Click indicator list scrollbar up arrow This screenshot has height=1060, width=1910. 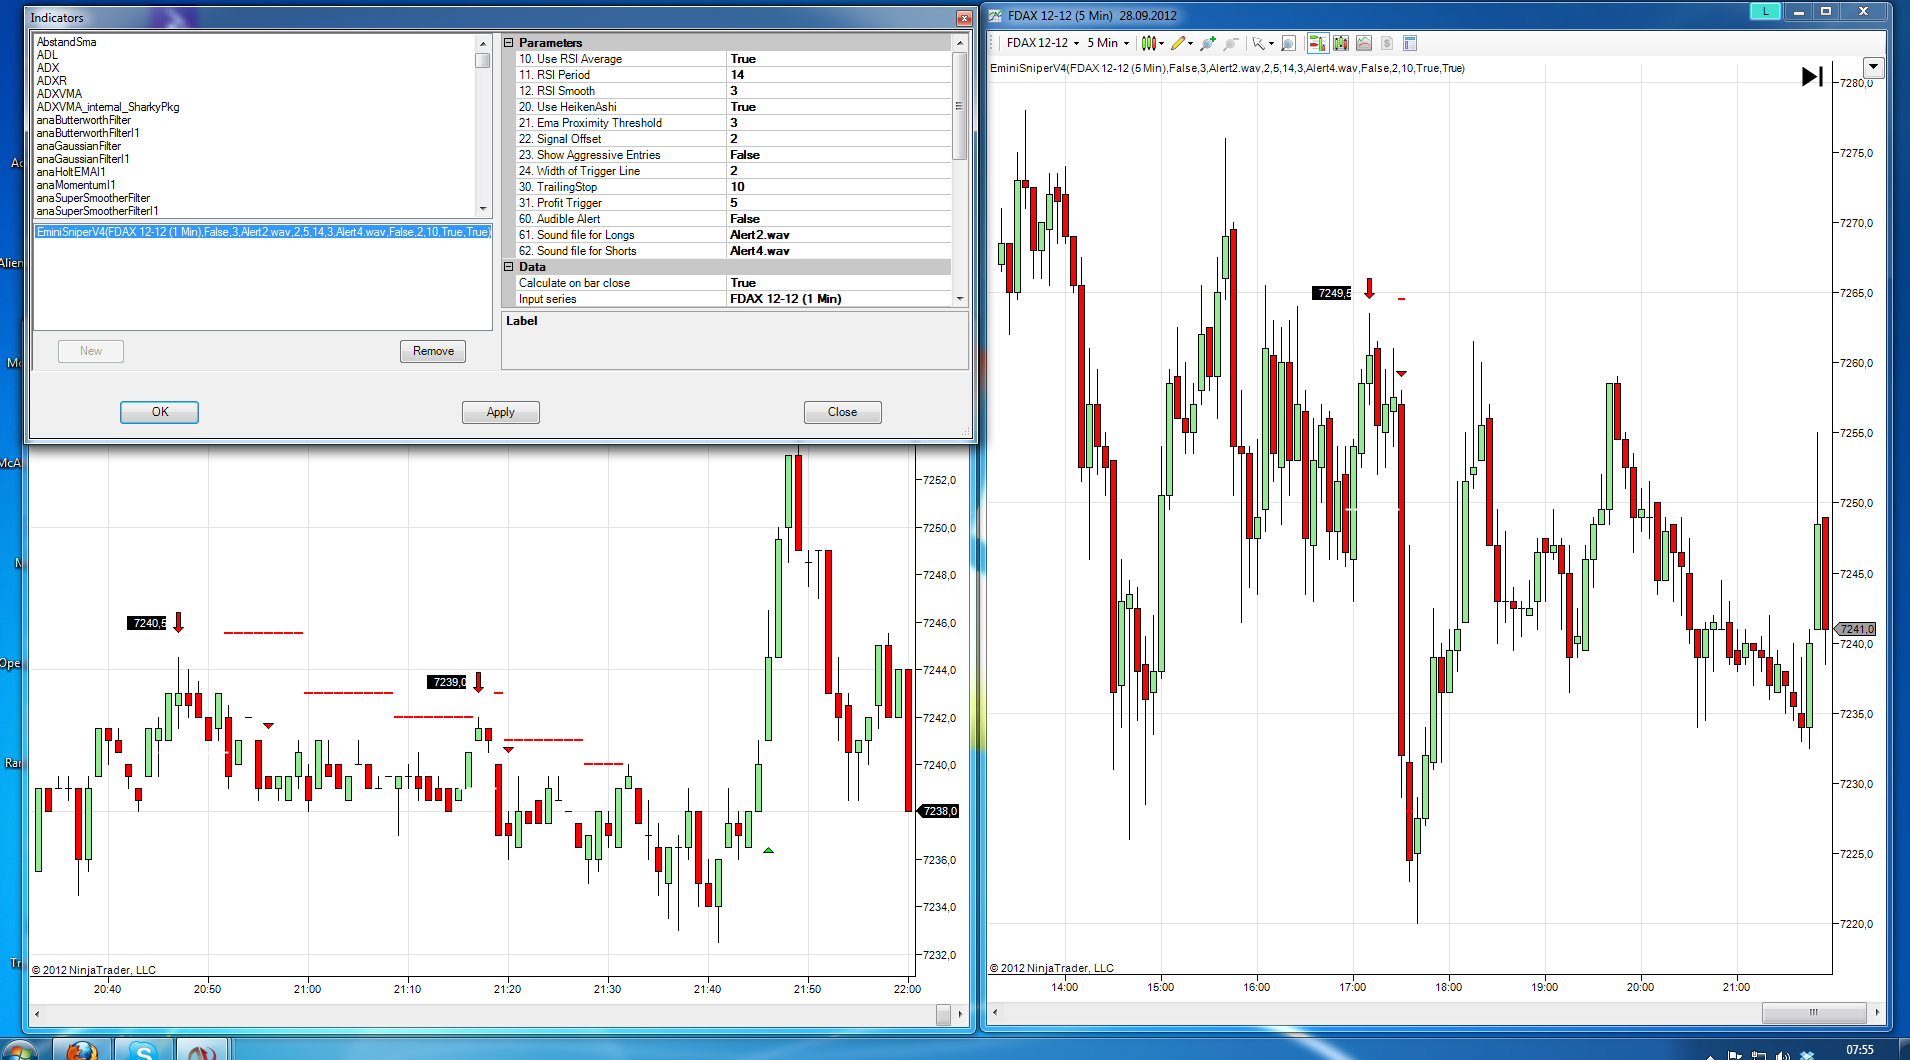[483, 43]
